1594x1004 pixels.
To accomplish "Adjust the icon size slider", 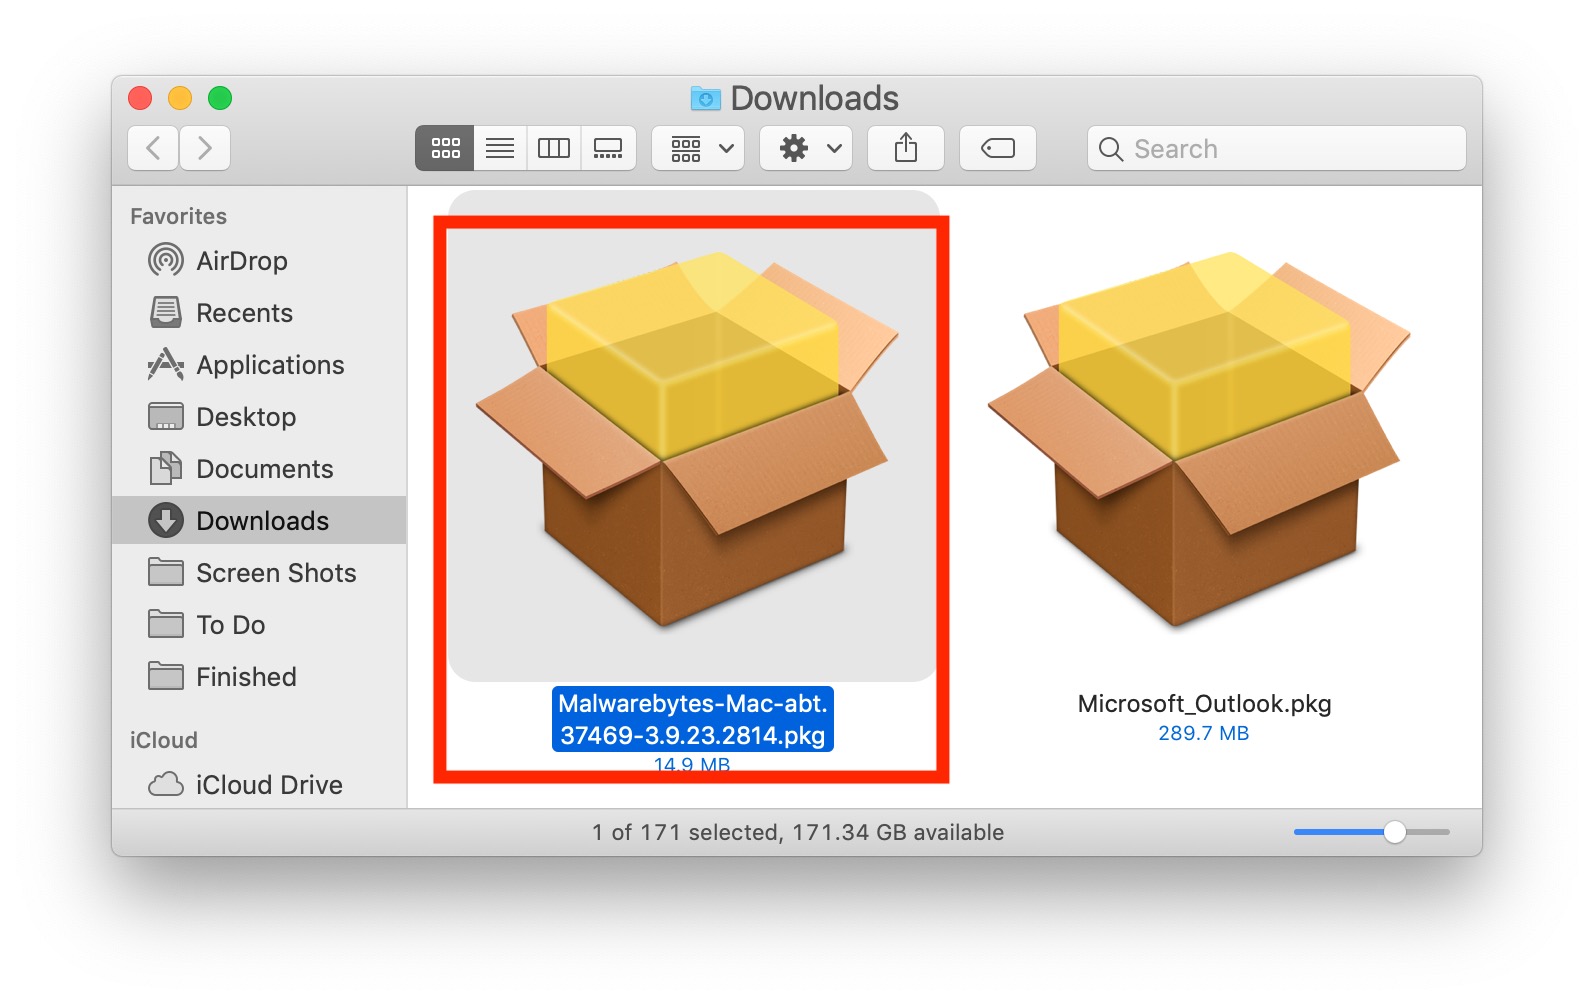I will pos(1394,832).
